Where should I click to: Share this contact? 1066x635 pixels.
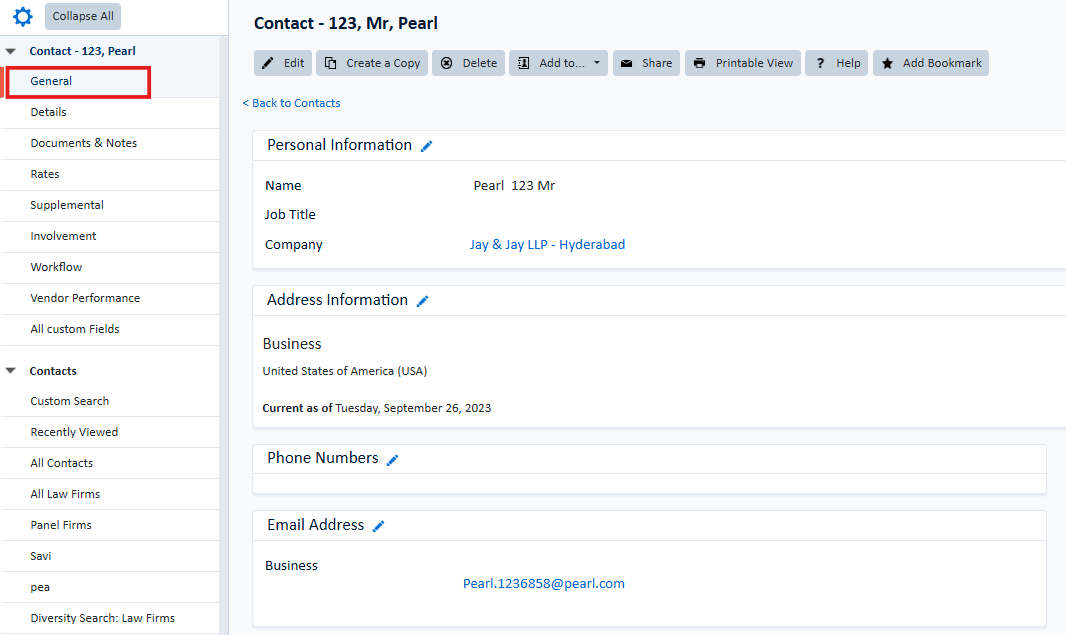pyautogui.click(x=646, y=63)
